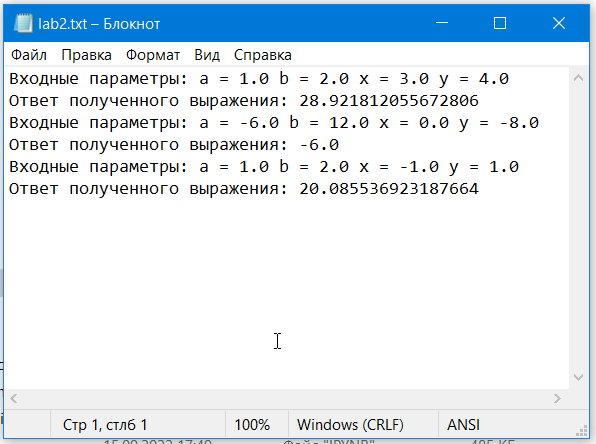Click the Notepad icon in title bar

(x=23, y=24)
